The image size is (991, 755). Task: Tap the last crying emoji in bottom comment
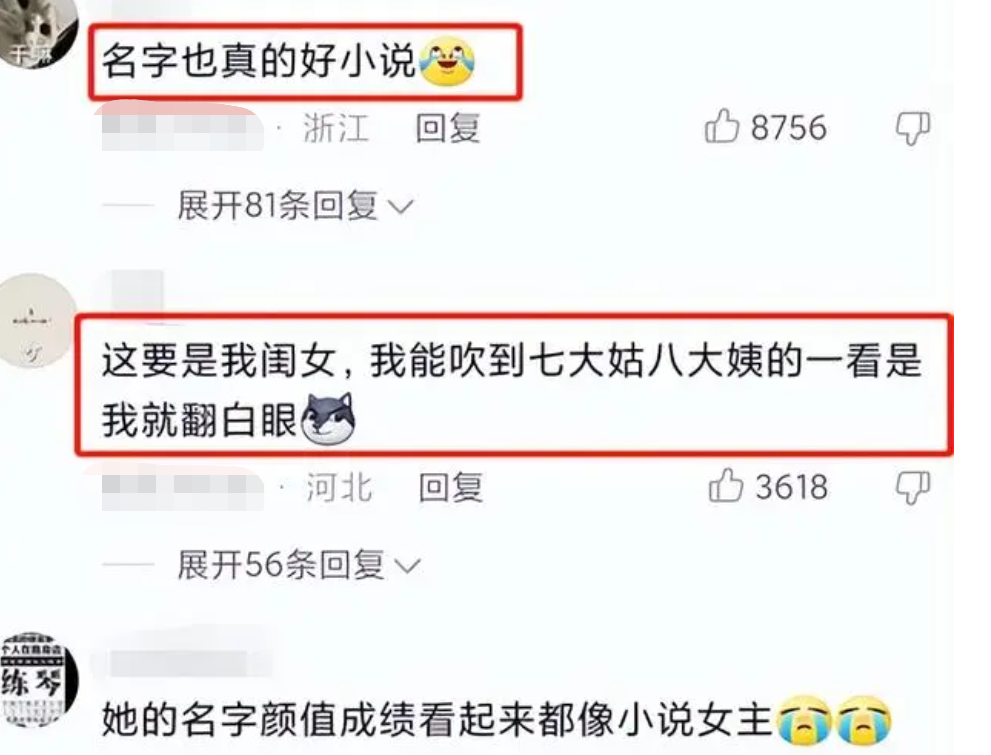click(864, 720)
